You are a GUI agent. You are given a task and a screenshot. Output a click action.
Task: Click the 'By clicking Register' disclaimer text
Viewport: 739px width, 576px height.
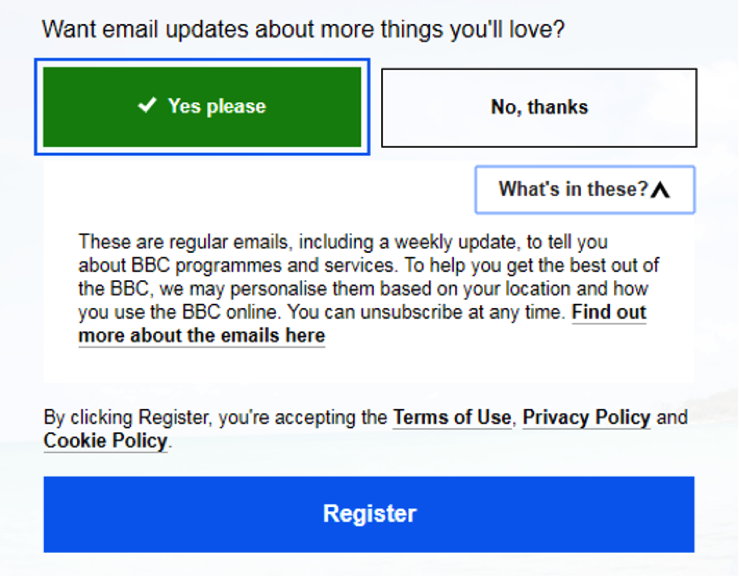[x=365, y=429]
